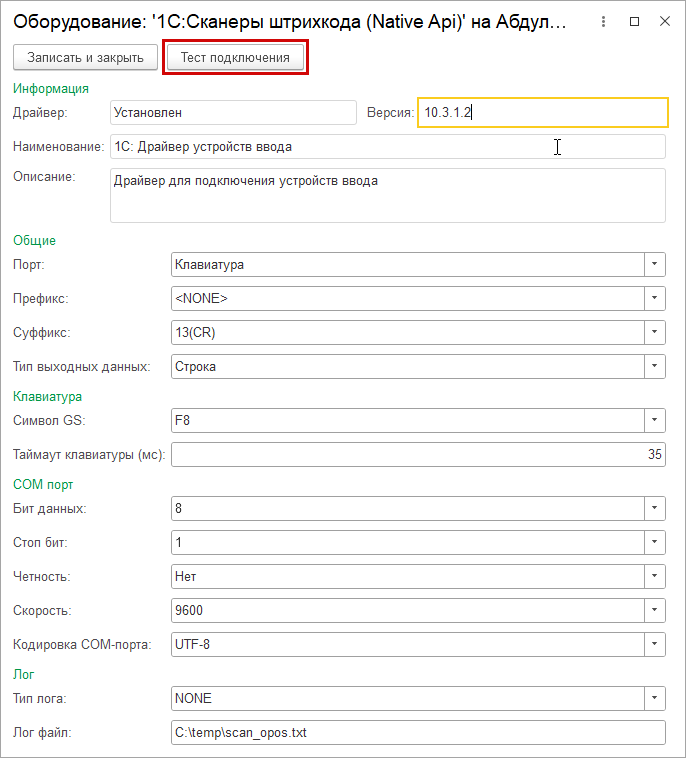Expand the 'Суффикс' dropdown arrow
Image resolution: width=686 pixels, height=758 pixels.
point(654,332)
